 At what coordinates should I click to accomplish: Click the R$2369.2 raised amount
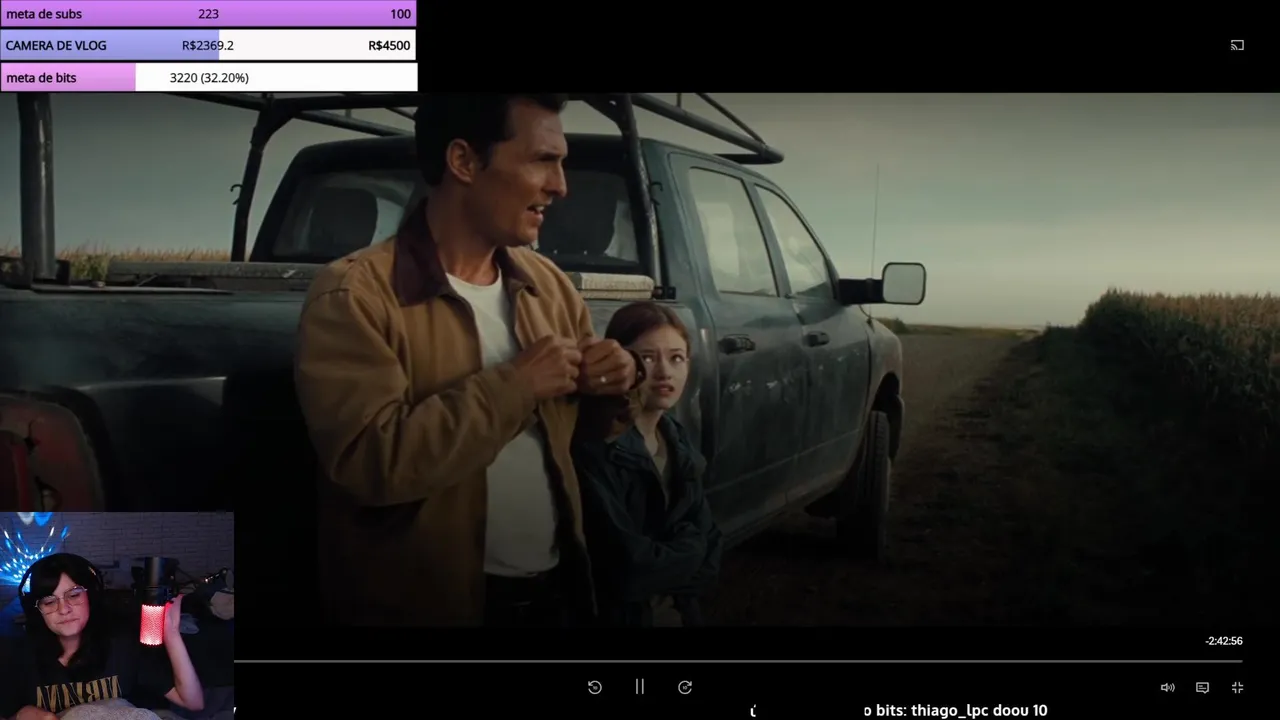[208, 45]
